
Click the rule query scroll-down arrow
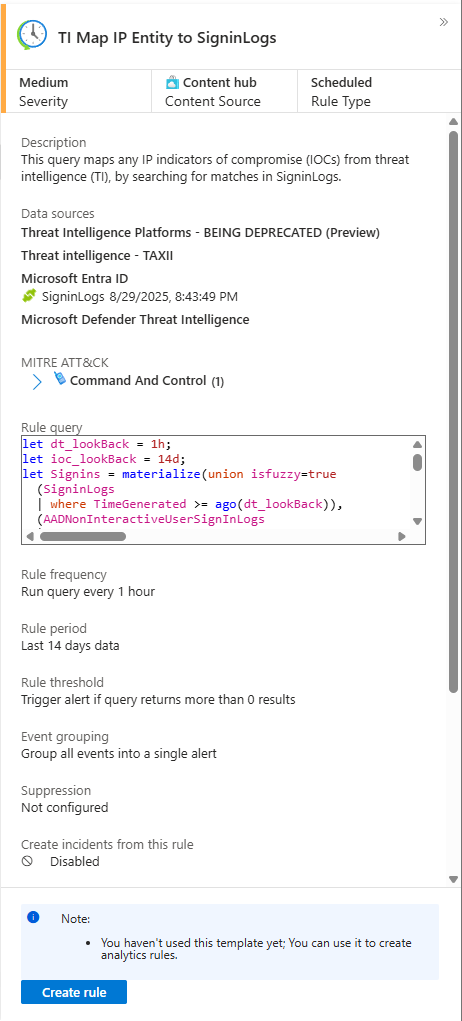tap(418, 521)
